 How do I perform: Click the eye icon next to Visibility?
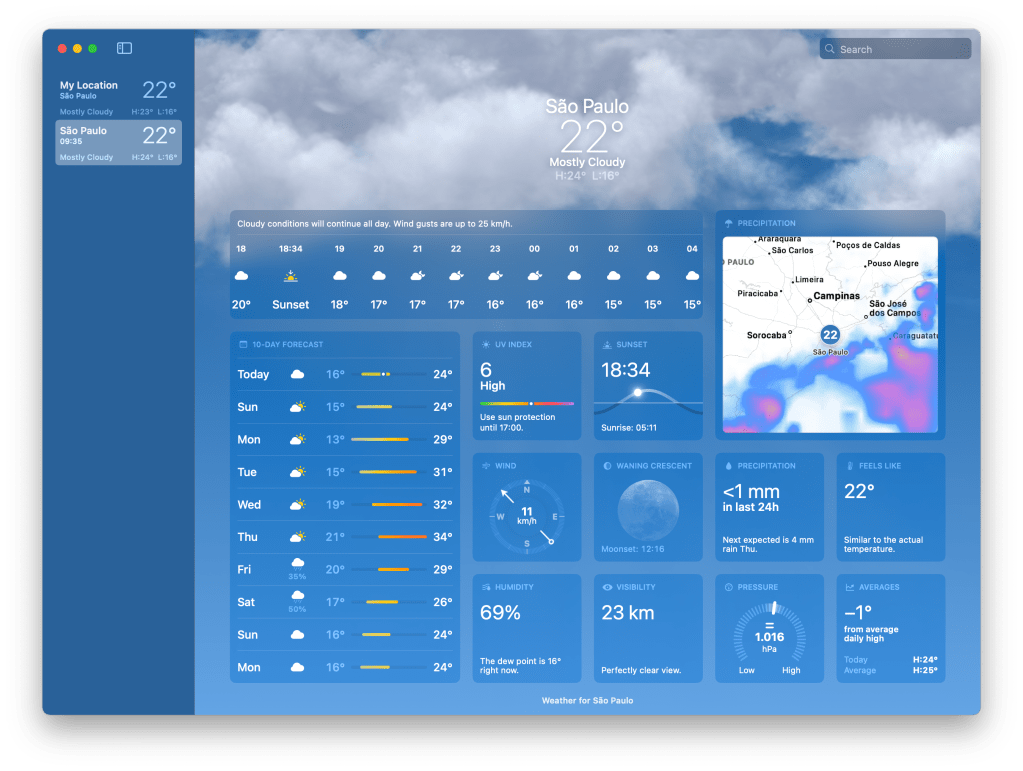pos(607,587)
